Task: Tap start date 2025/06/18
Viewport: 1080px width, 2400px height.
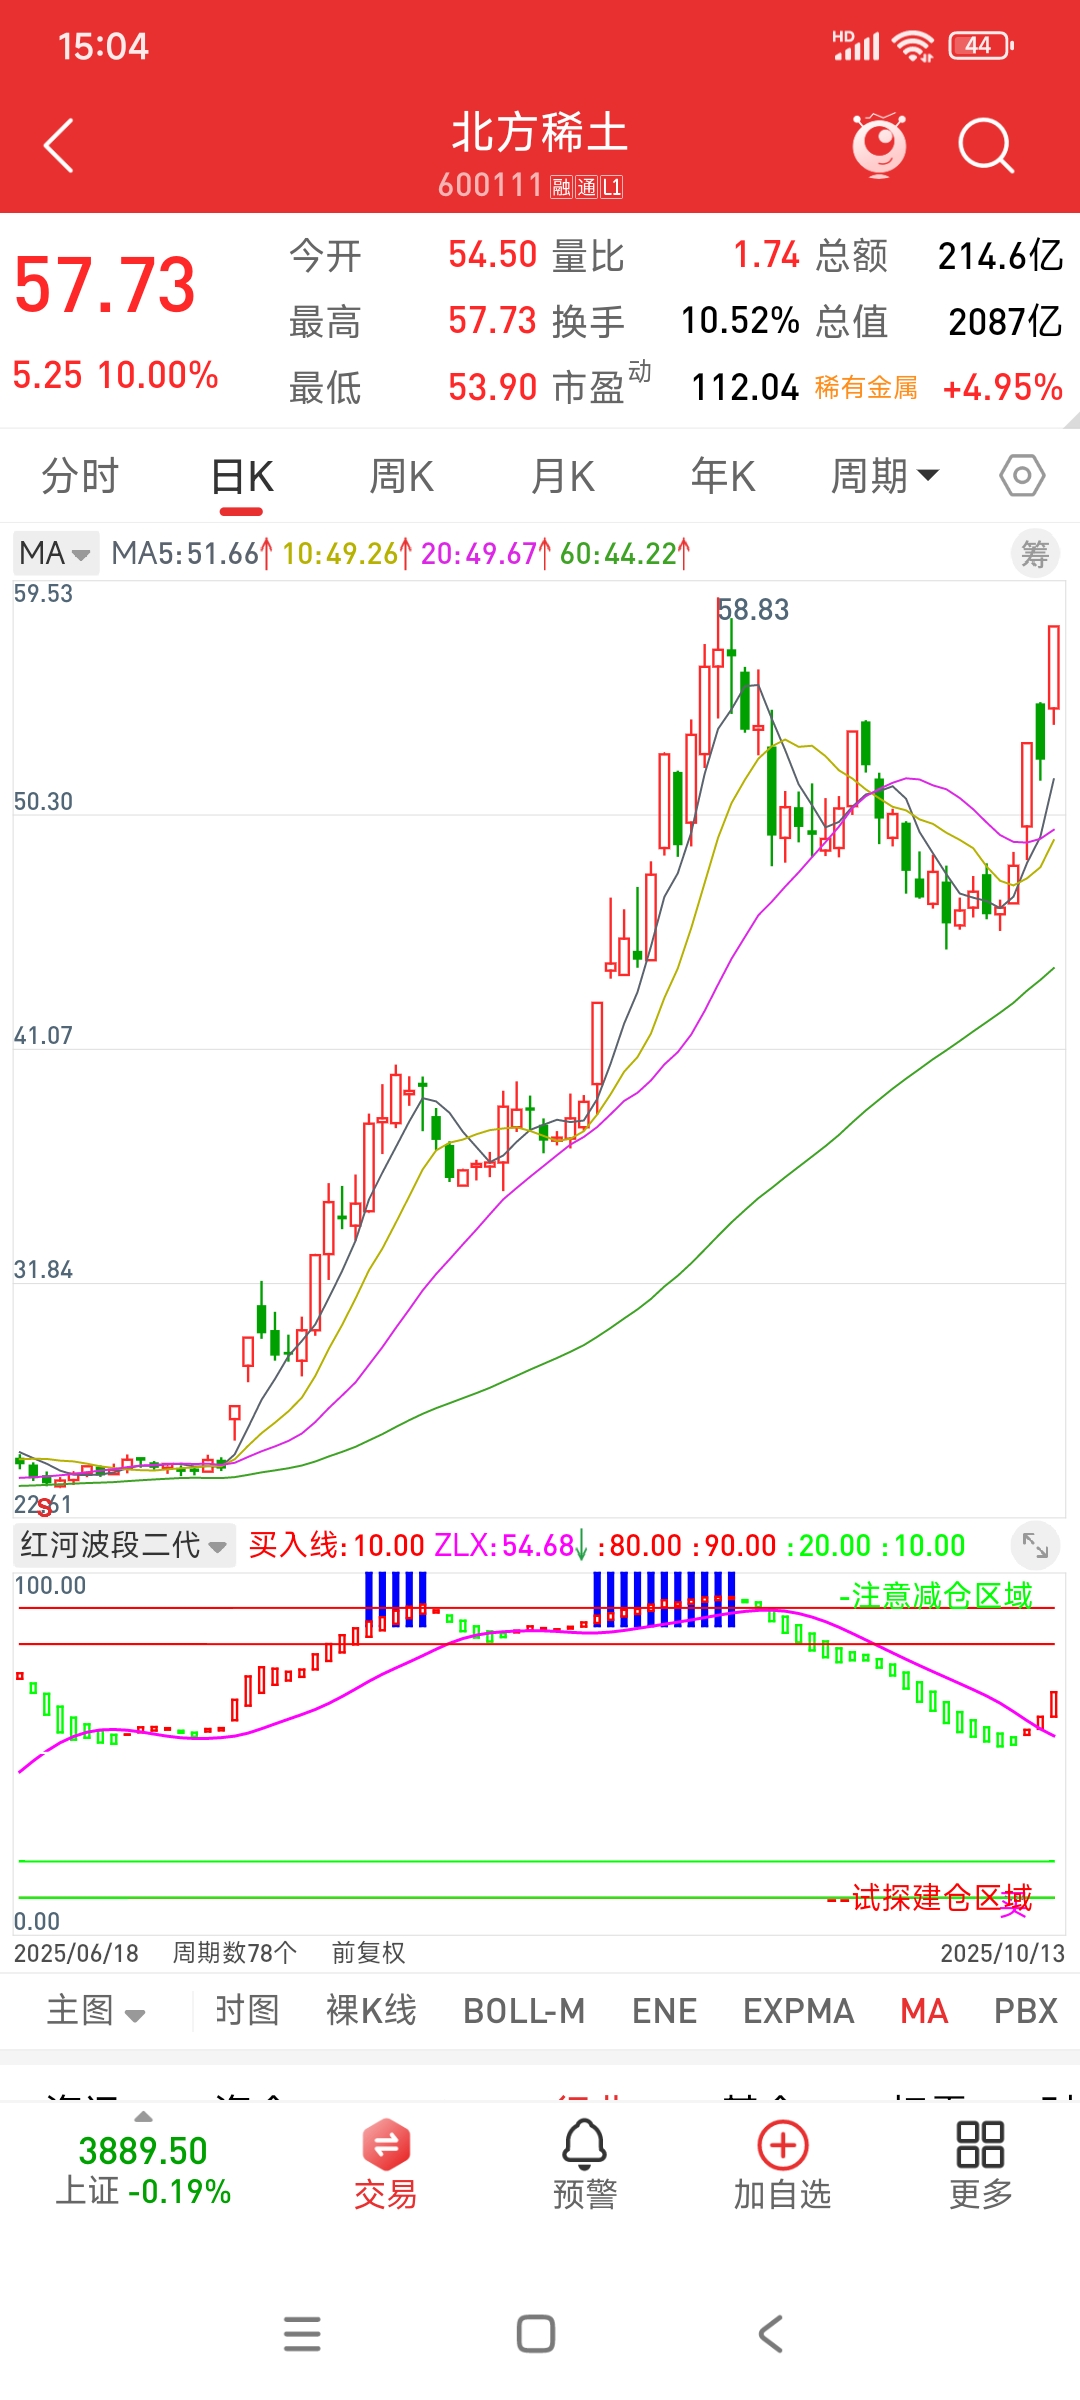Action: (76, 1953)
